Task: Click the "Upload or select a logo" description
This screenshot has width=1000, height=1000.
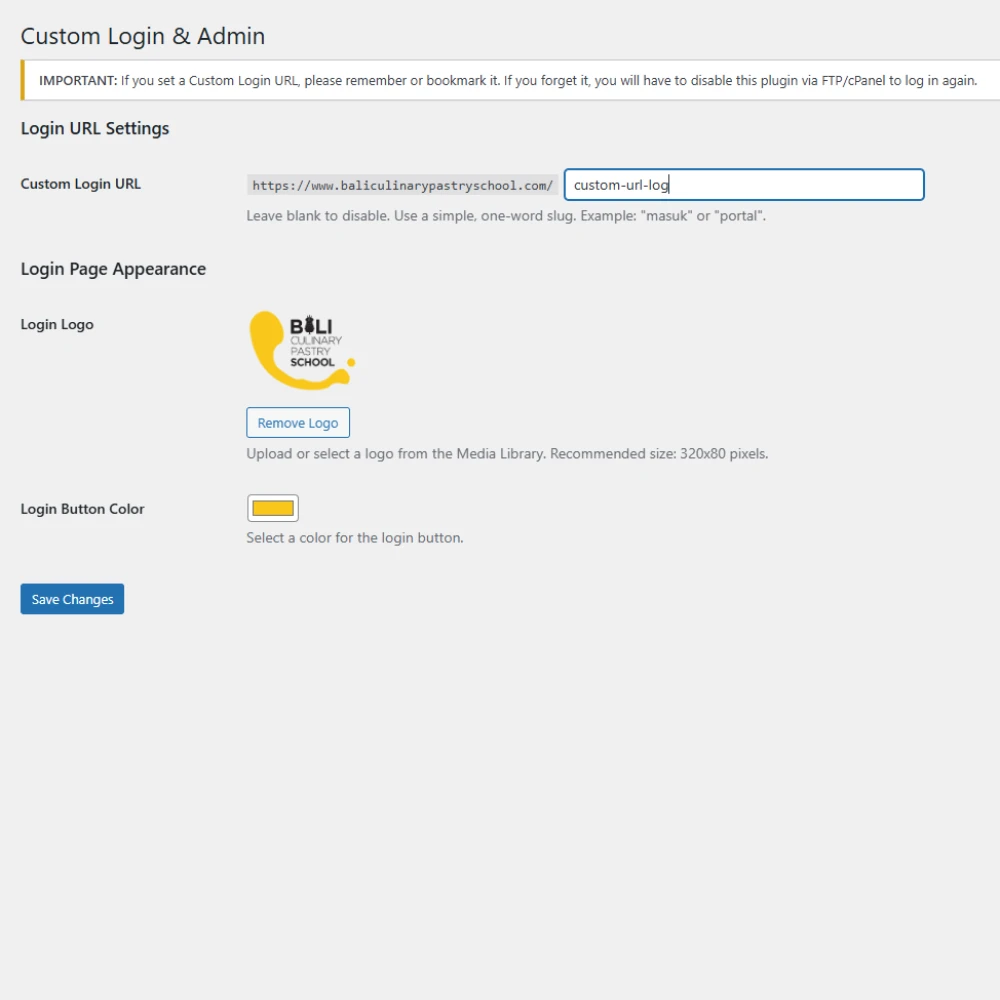Action: pyautogui.click(x=507, y=453)
